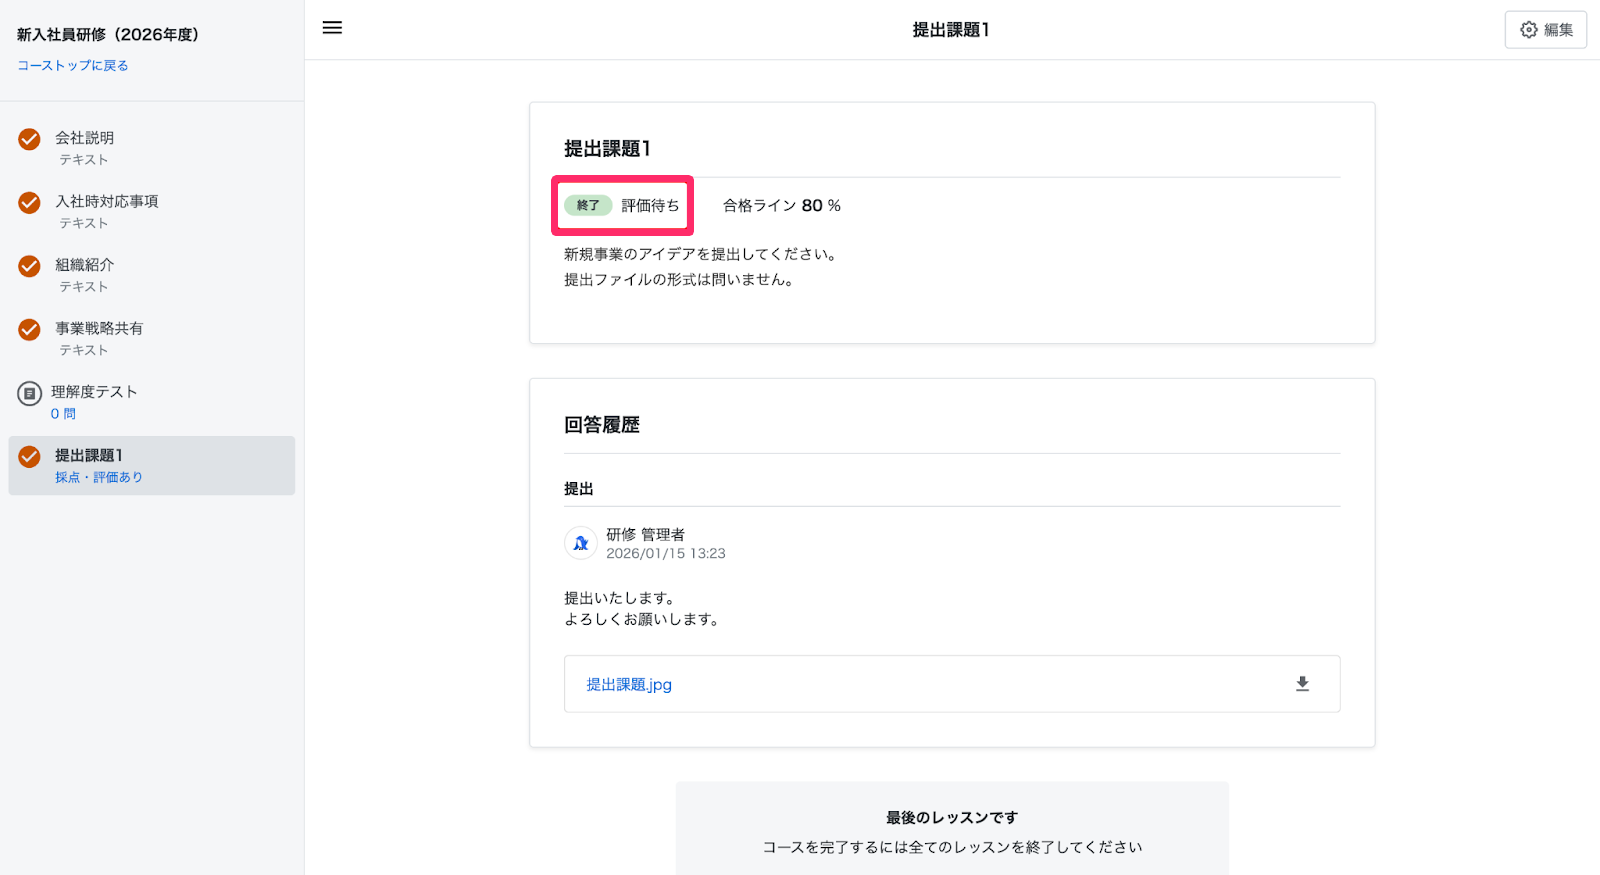
Task: Click コーストップに戻る link
Action: pyautogui.click(x=73, y=66)
